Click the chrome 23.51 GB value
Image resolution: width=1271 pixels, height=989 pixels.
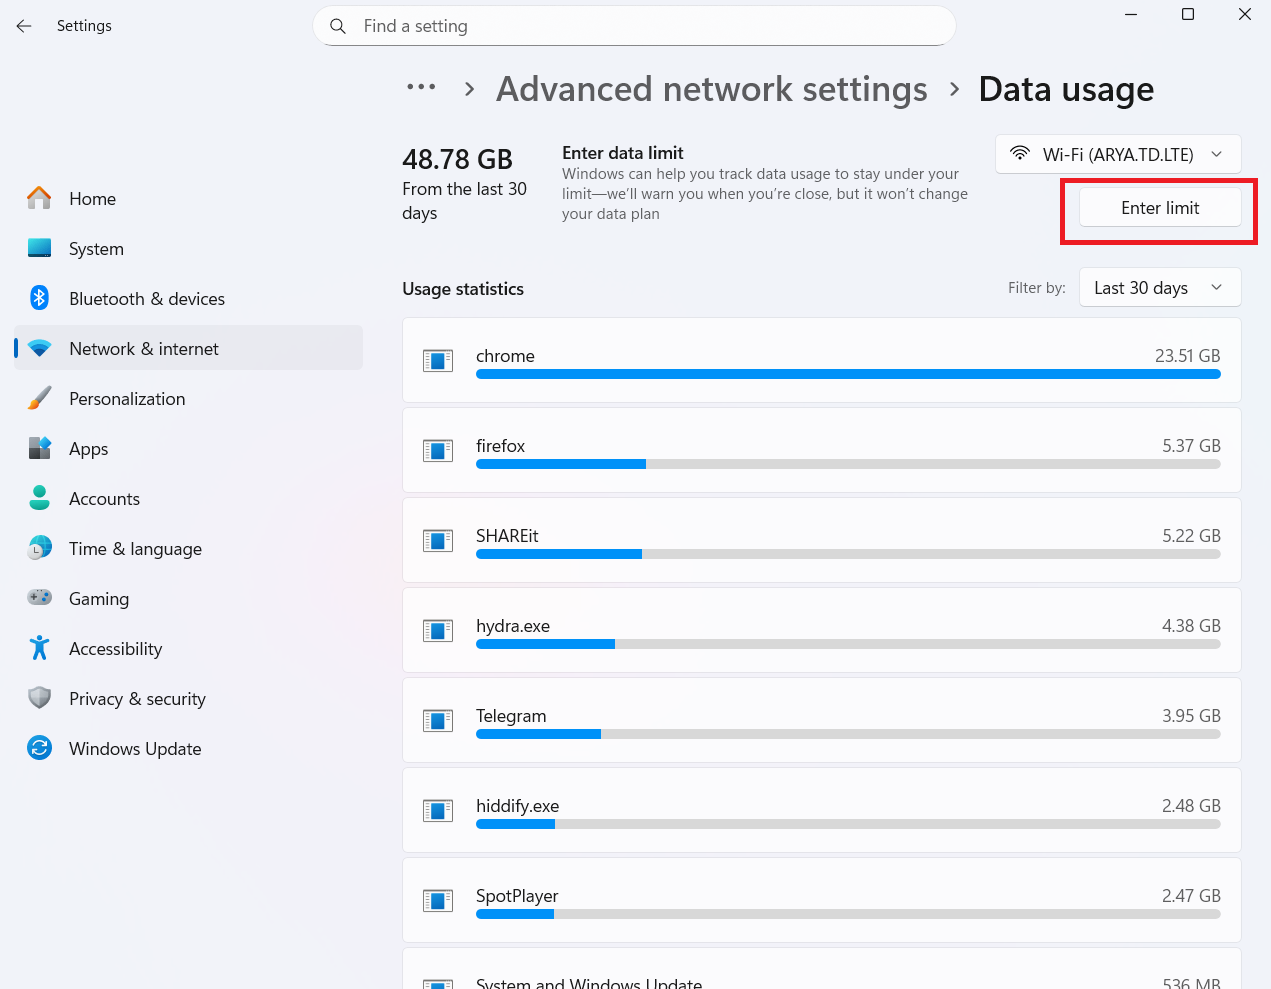coord(1187,356)
